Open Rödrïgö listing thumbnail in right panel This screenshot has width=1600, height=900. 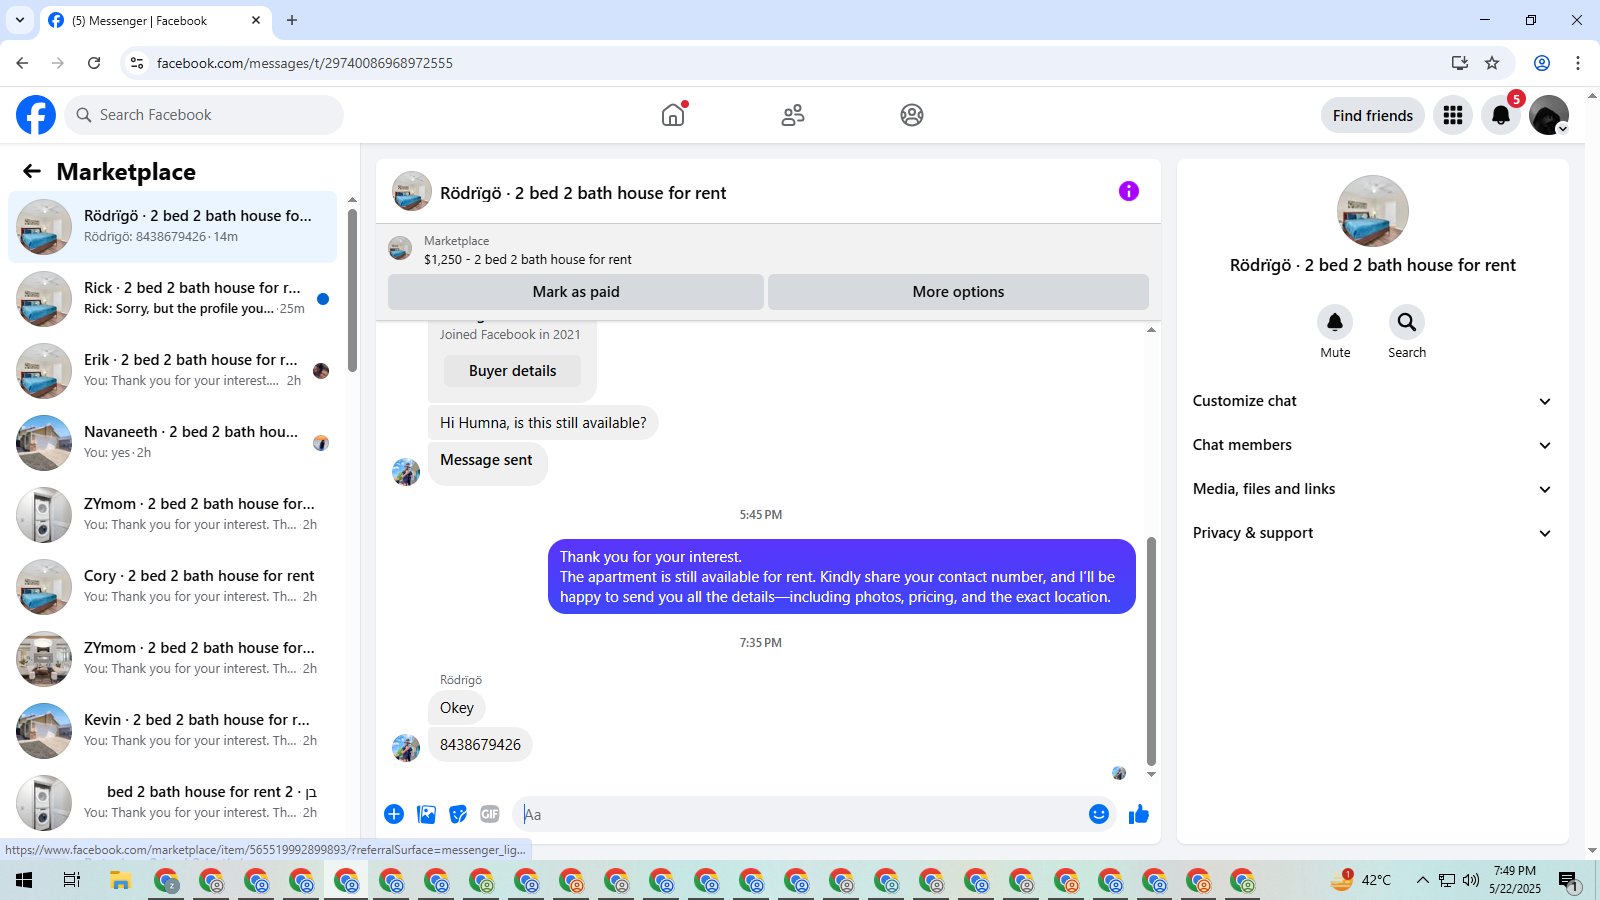point(1373,211)
